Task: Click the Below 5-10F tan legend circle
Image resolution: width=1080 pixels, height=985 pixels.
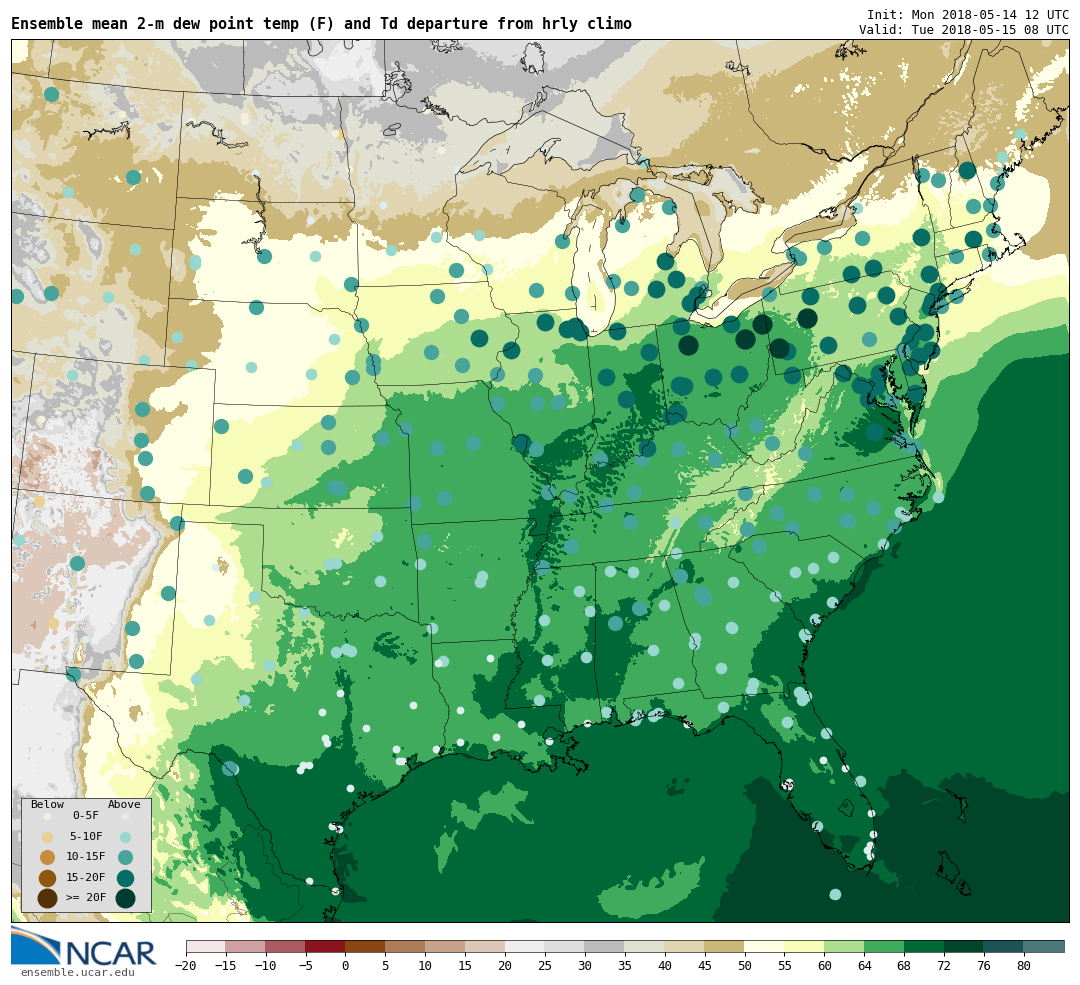Action: point(47,837)
